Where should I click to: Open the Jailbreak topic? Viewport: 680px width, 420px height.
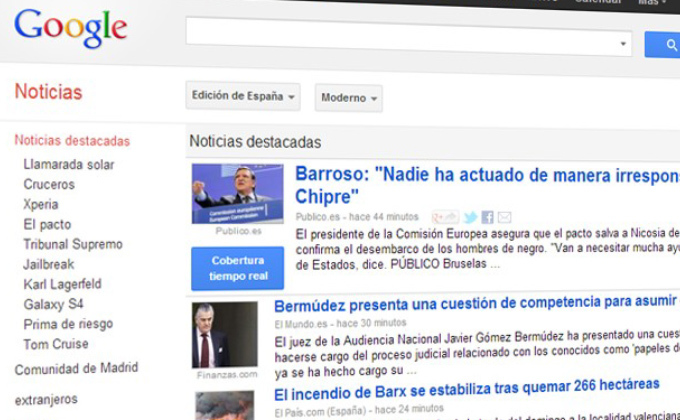pos(49,264)
